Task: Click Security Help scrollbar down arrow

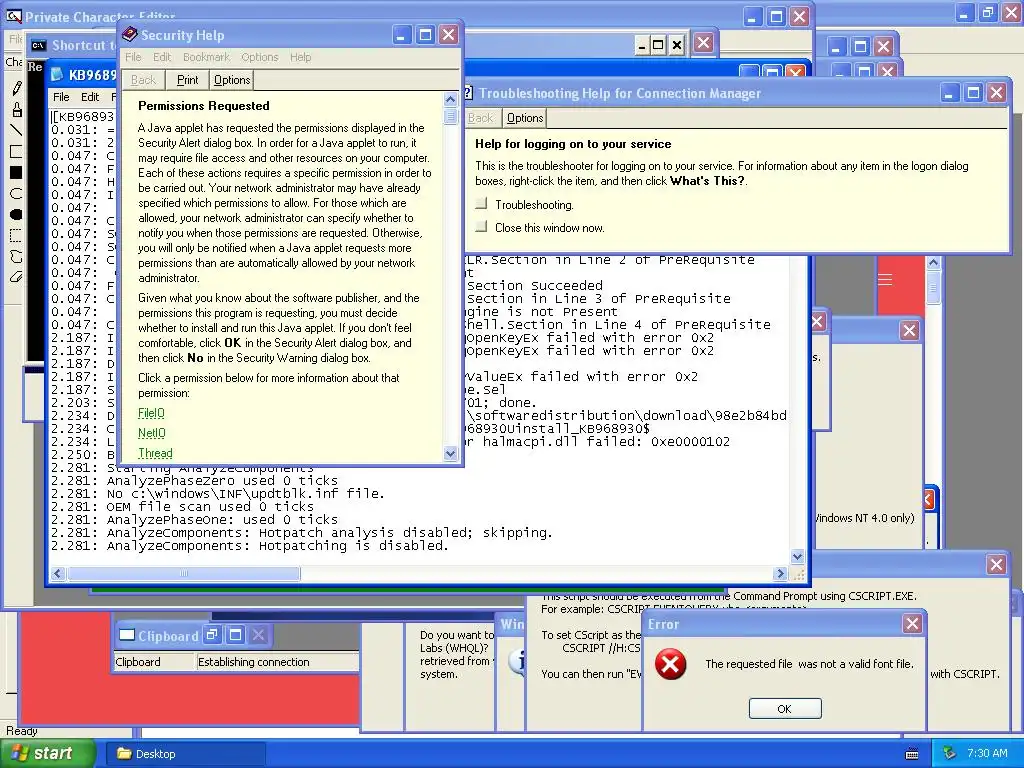Action: click(x=450, y=453)
